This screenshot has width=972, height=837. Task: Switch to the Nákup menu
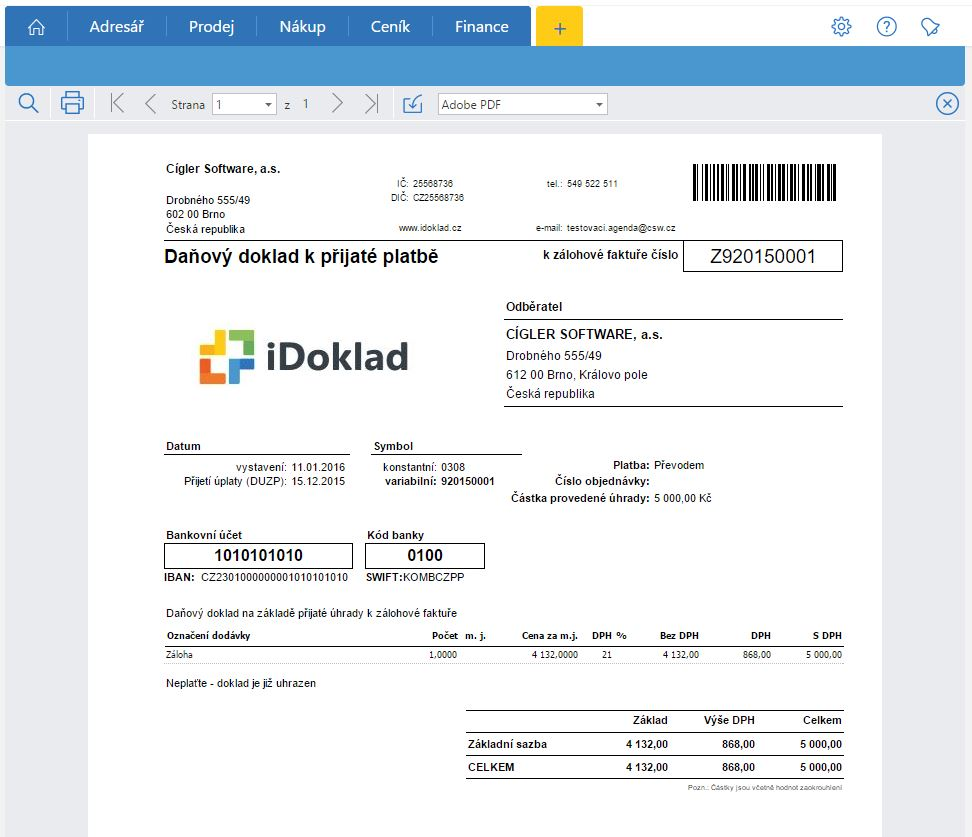[302, 27]
